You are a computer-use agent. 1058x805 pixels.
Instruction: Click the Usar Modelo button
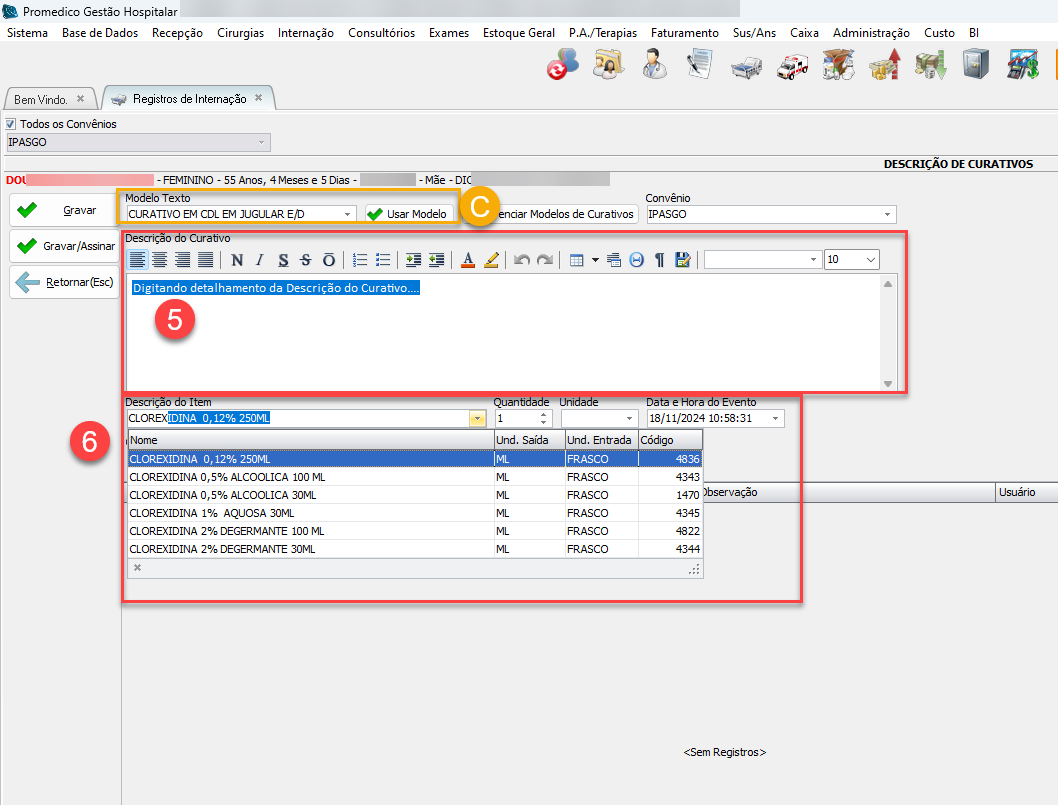[407, 214]
